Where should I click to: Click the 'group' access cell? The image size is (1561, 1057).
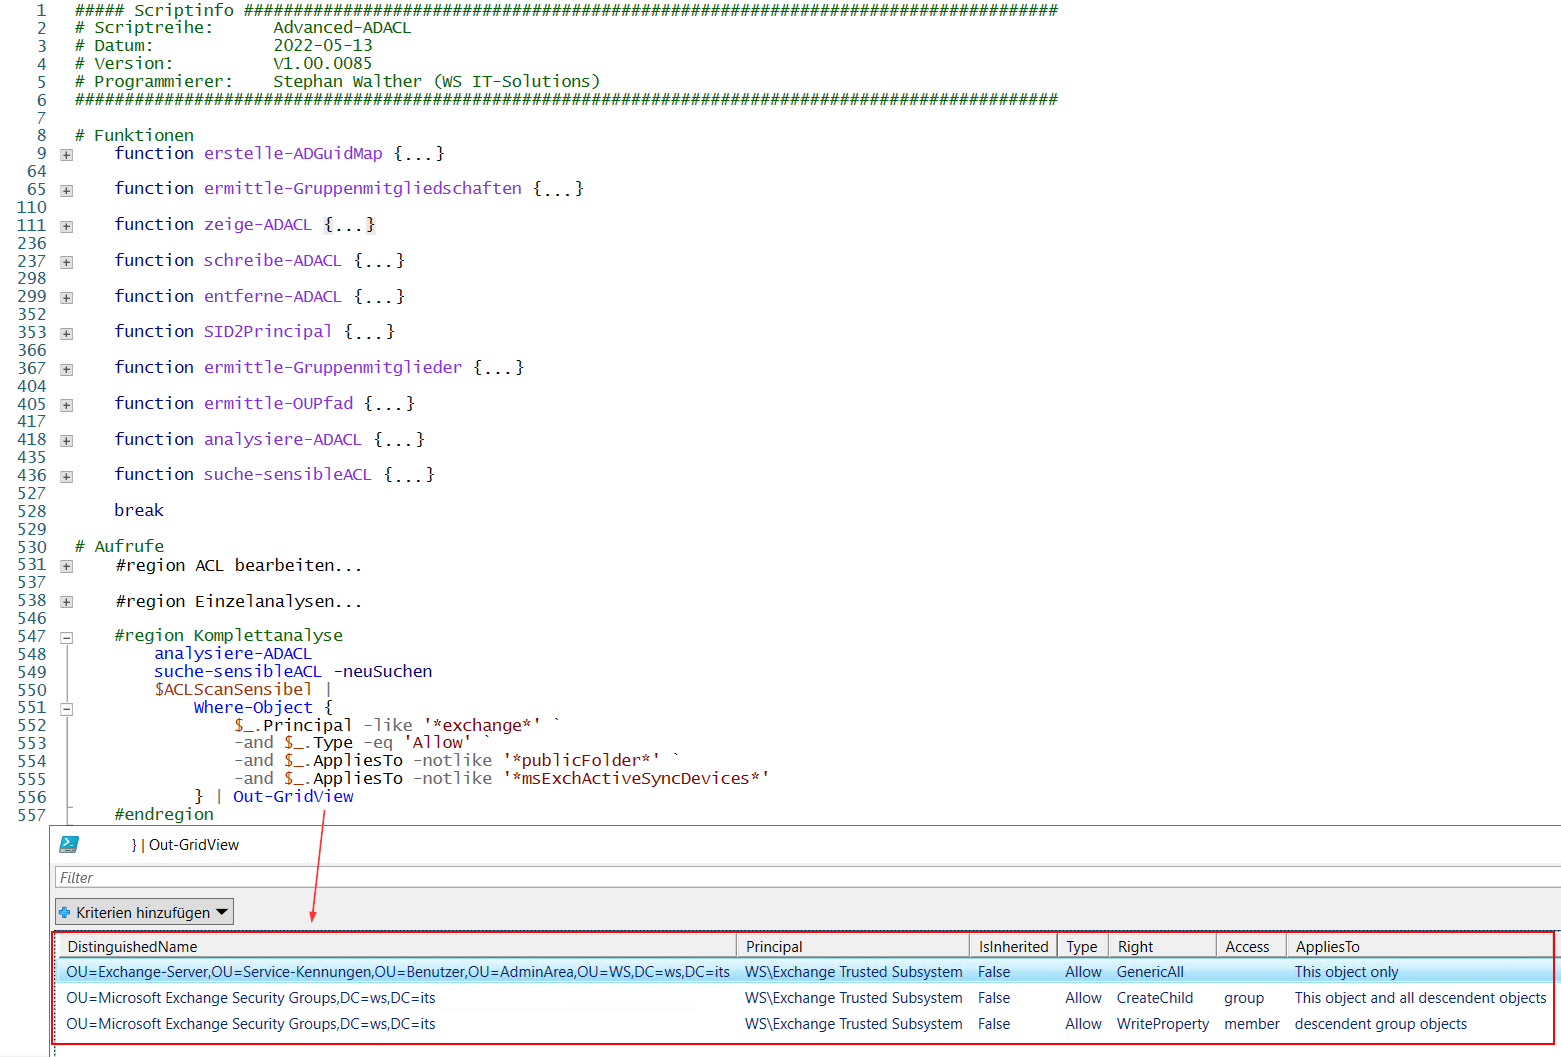[x=1244, y=998]
